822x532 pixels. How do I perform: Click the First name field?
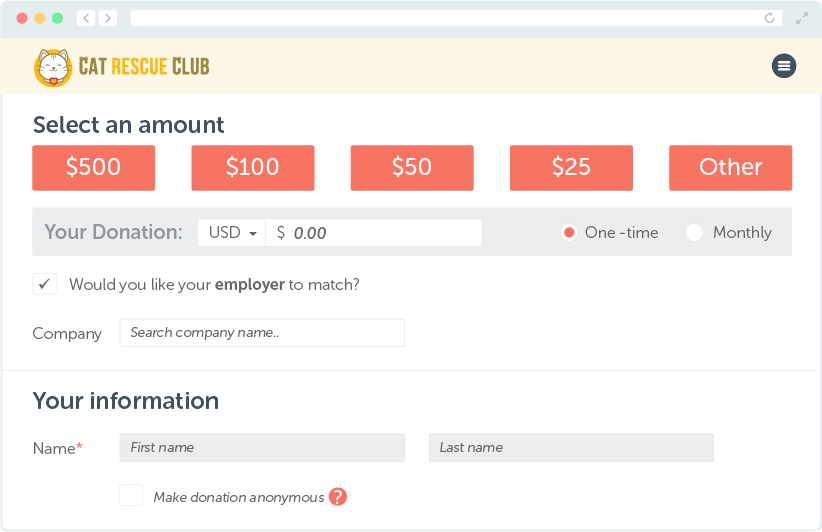[x=262, y=448]
